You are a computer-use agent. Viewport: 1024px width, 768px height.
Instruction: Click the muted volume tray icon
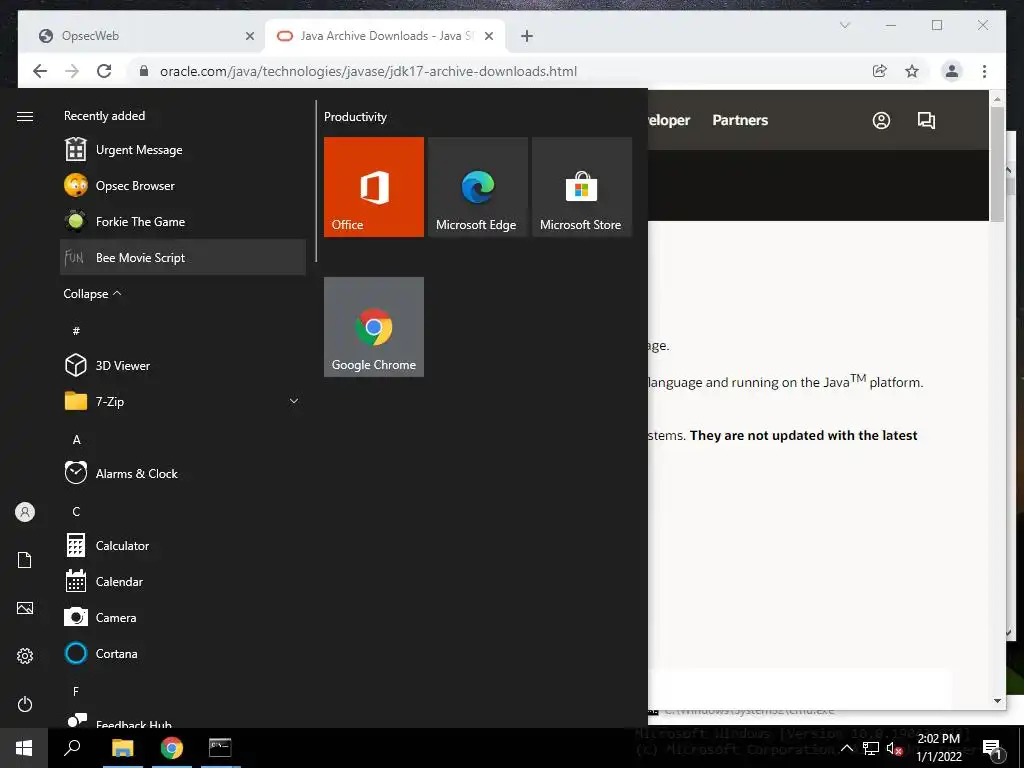tap(894, 748)
